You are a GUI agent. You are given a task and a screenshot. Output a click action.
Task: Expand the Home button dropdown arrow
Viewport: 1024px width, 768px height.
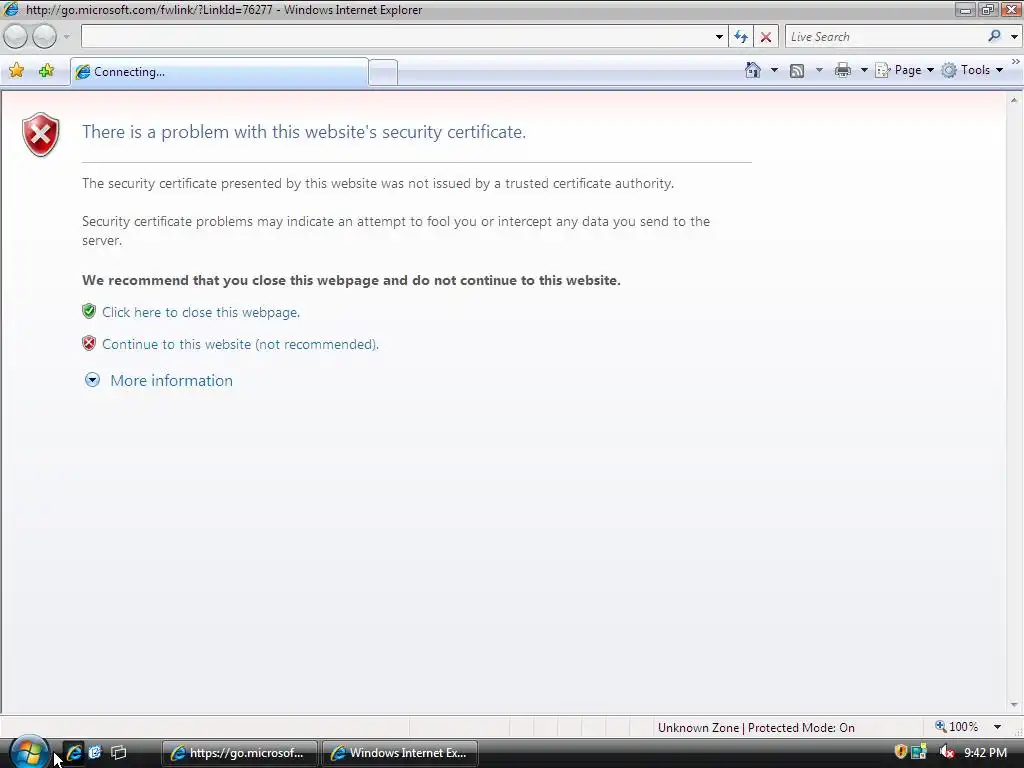tap(775, 70)
